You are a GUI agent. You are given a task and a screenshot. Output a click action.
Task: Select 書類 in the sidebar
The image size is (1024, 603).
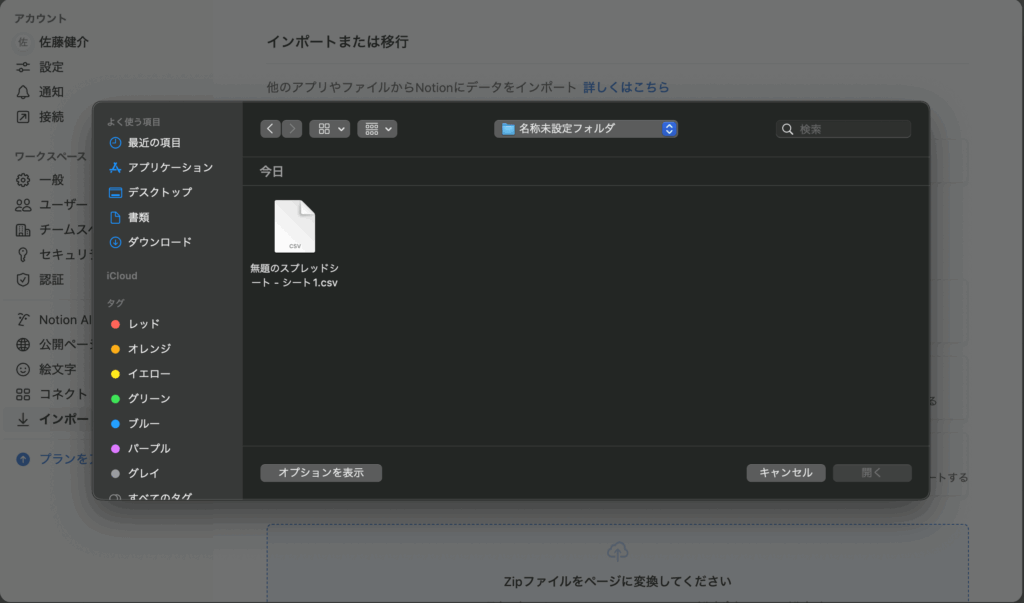(x=139, y=217)
